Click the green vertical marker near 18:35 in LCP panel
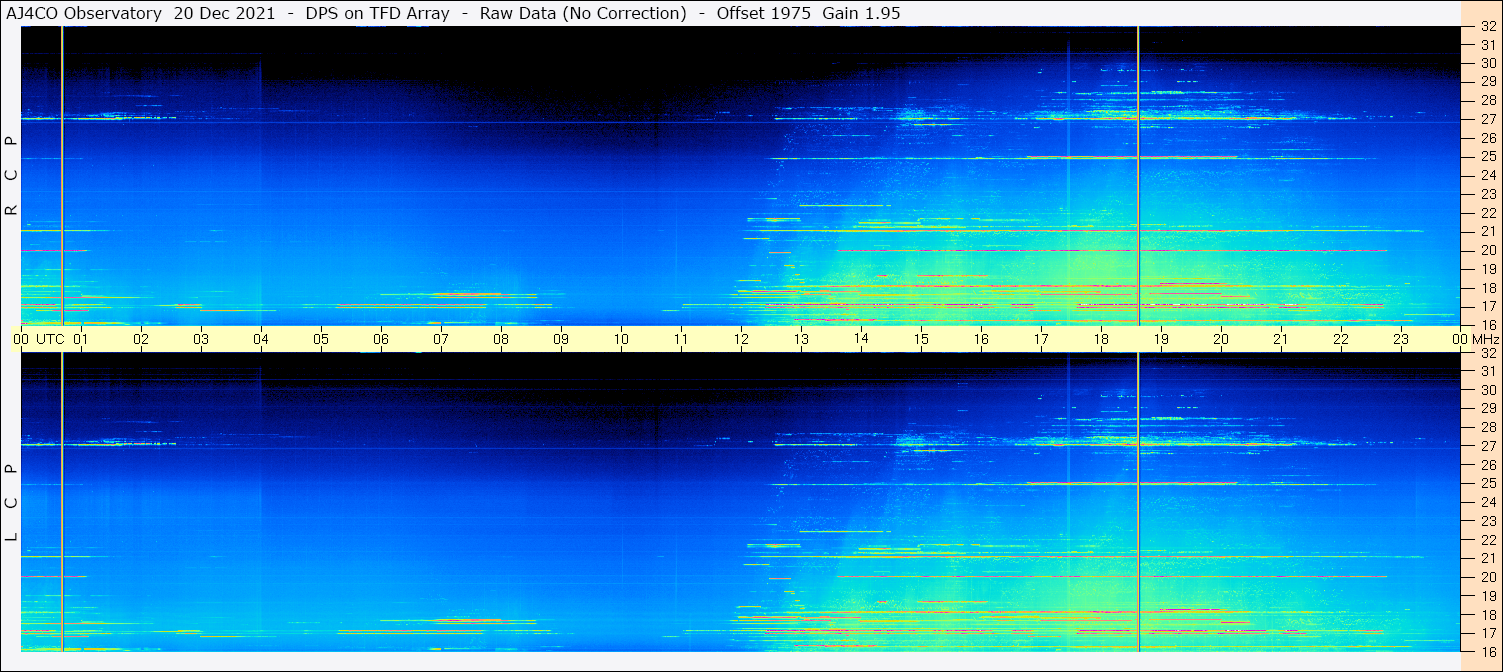This screenshot has height=672, width=1503. click(x=1138, y=502)
